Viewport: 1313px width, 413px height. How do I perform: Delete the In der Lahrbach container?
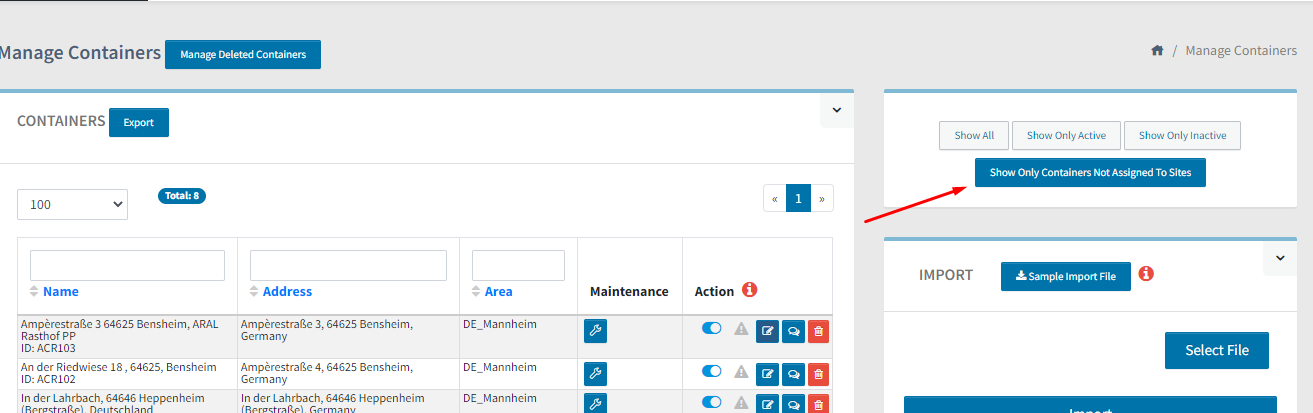coord(818,404)
